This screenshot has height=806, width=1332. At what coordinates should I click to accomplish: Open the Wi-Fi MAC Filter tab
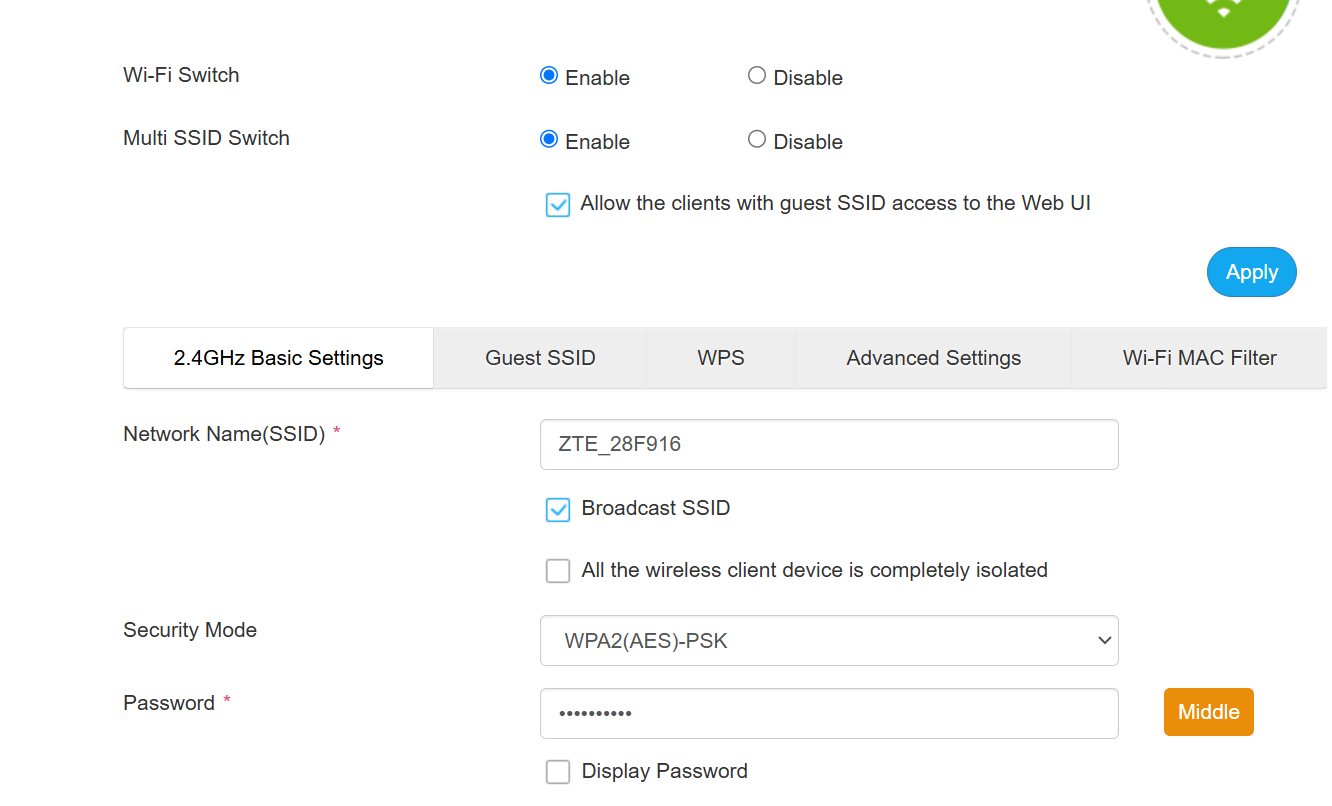pos(1199,358)
